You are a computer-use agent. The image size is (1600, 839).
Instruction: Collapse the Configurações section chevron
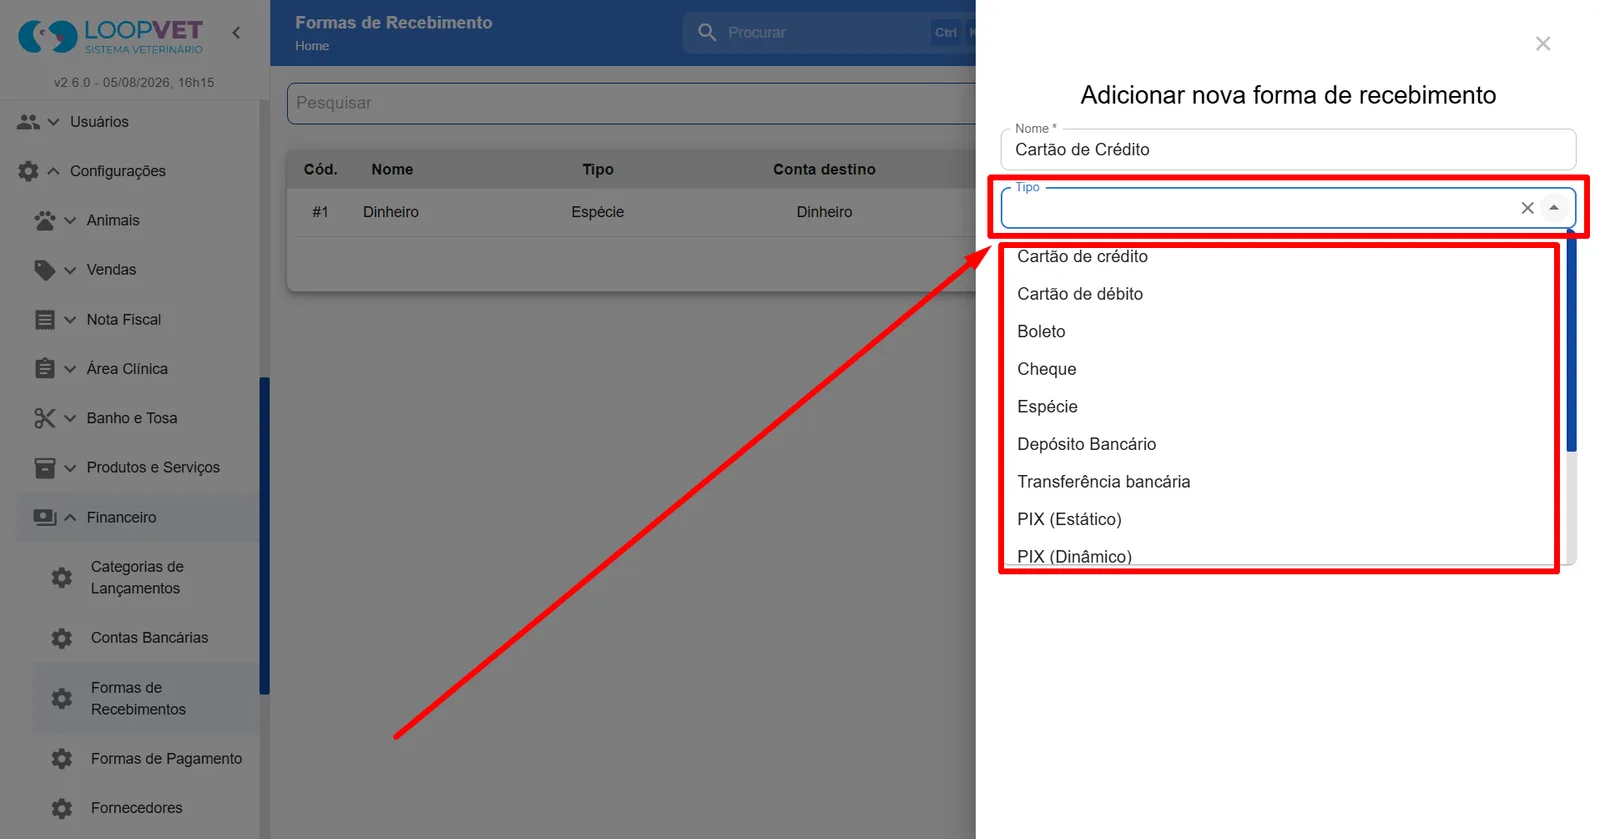[x=54, y=171]
